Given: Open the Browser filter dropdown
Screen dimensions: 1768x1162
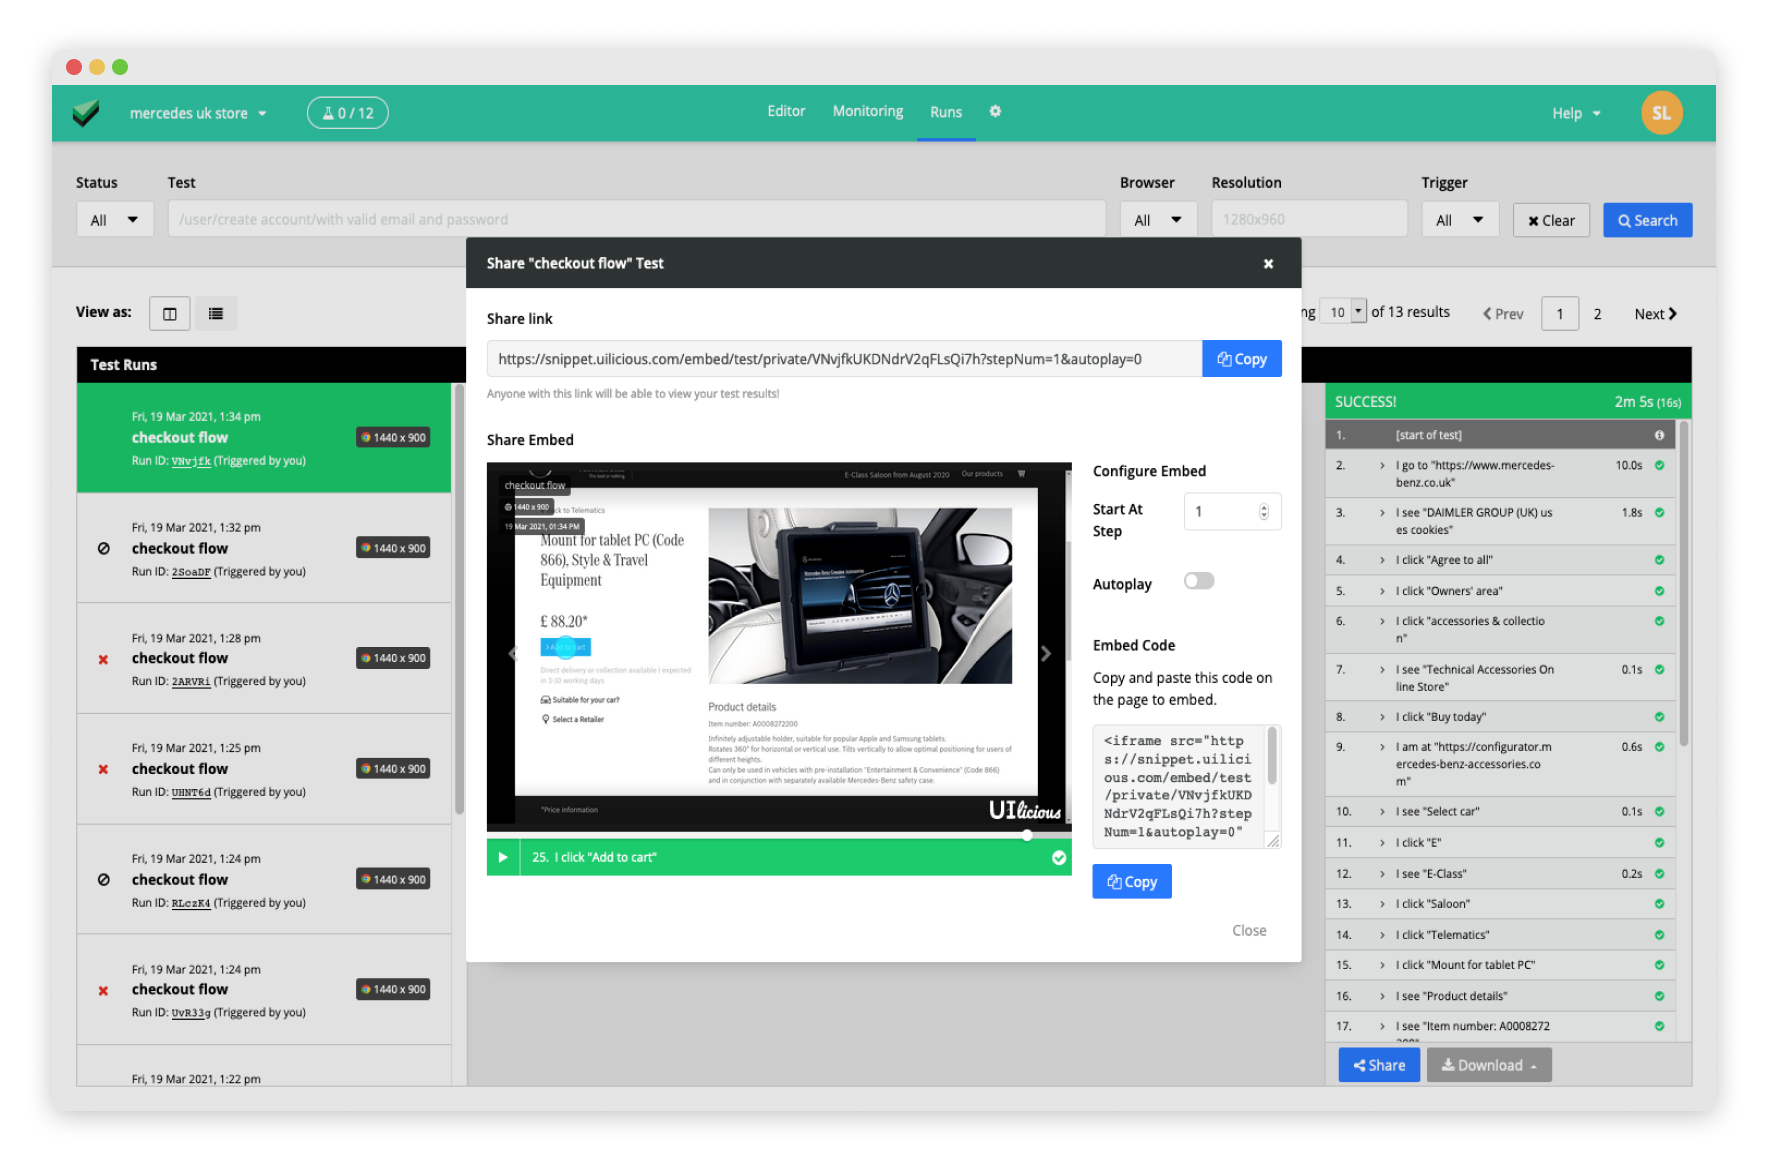Looking at the screenshot, I should 1157,218.
